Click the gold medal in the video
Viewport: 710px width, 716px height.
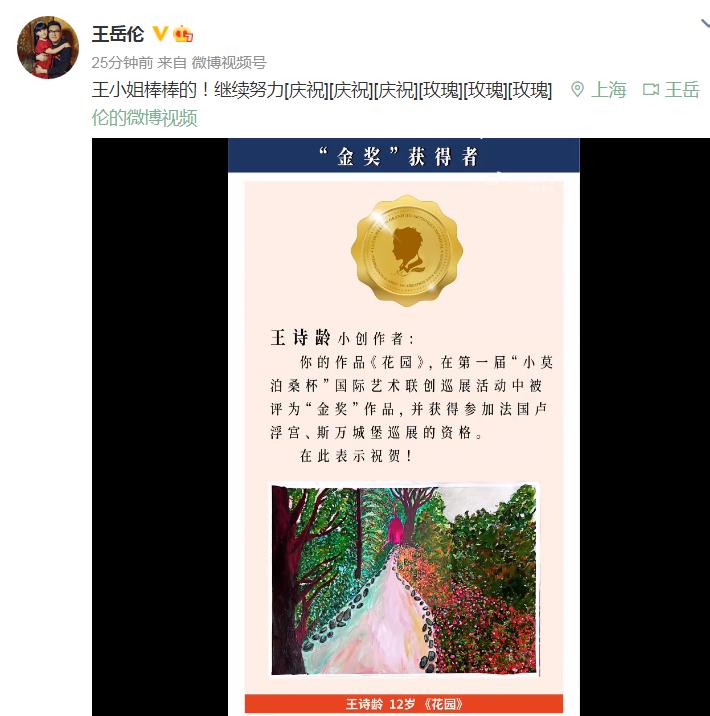pyautogui.click(x=407, y=251)
